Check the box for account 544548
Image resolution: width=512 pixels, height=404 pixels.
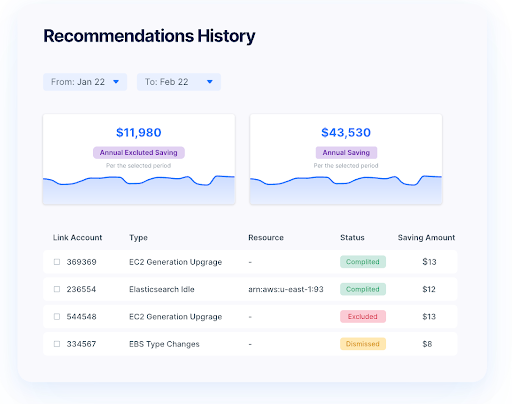(57, 317)
